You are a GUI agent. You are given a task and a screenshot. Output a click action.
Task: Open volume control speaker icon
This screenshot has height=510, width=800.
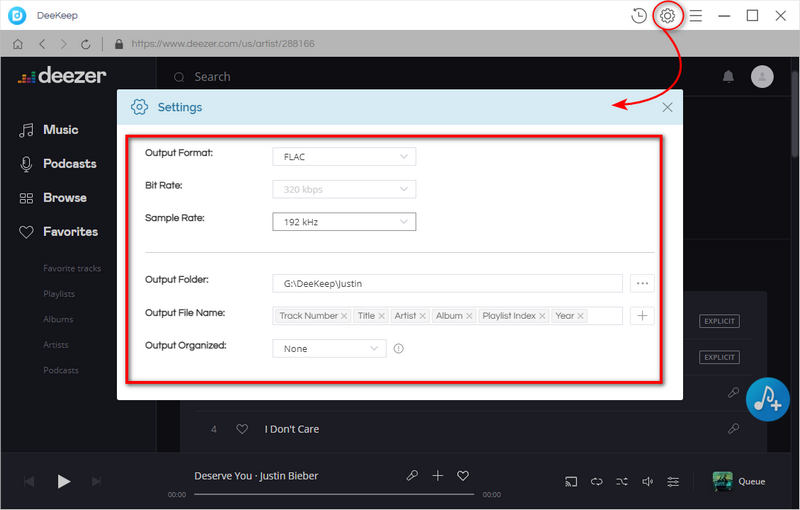[x=647, y=481]
